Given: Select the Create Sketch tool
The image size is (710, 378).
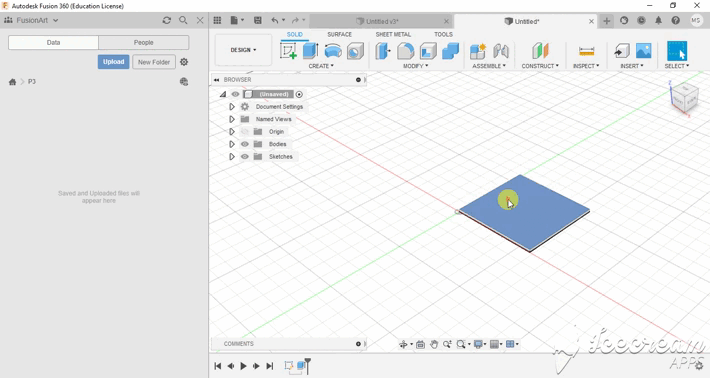Looking at the screenshot, I should pos(288,51).
